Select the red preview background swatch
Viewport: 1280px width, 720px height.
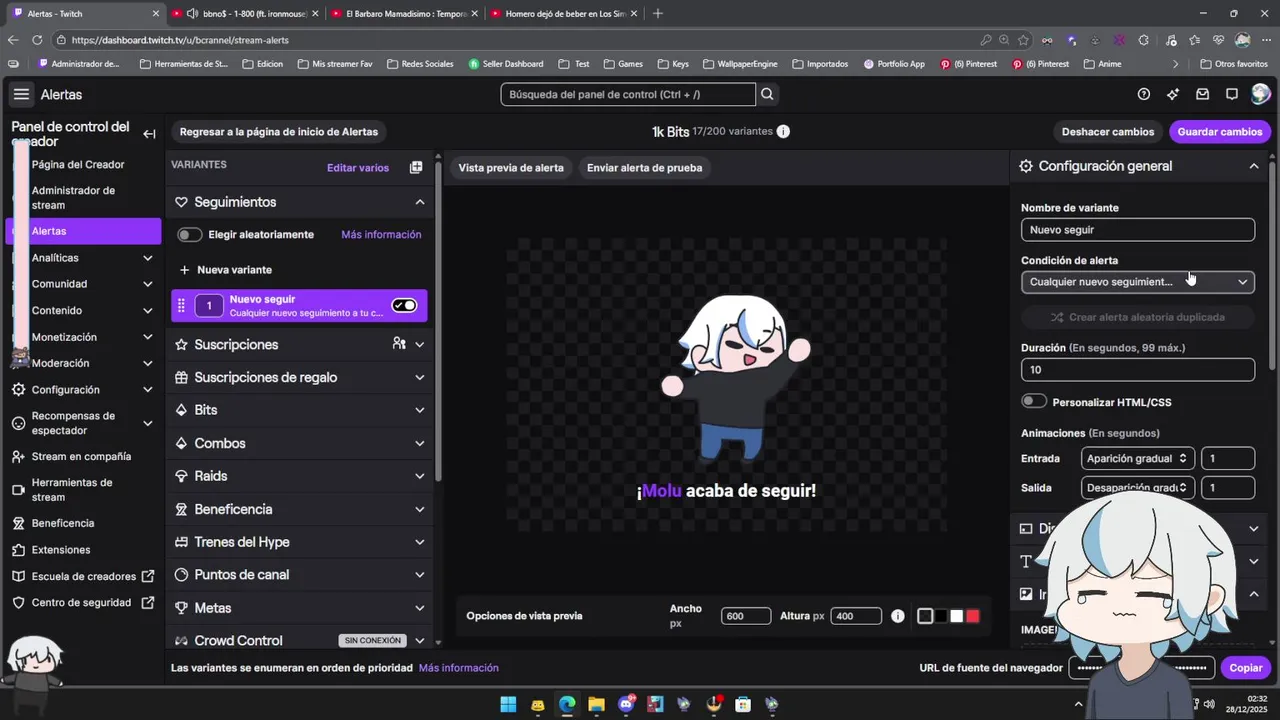tap(973, 616)
